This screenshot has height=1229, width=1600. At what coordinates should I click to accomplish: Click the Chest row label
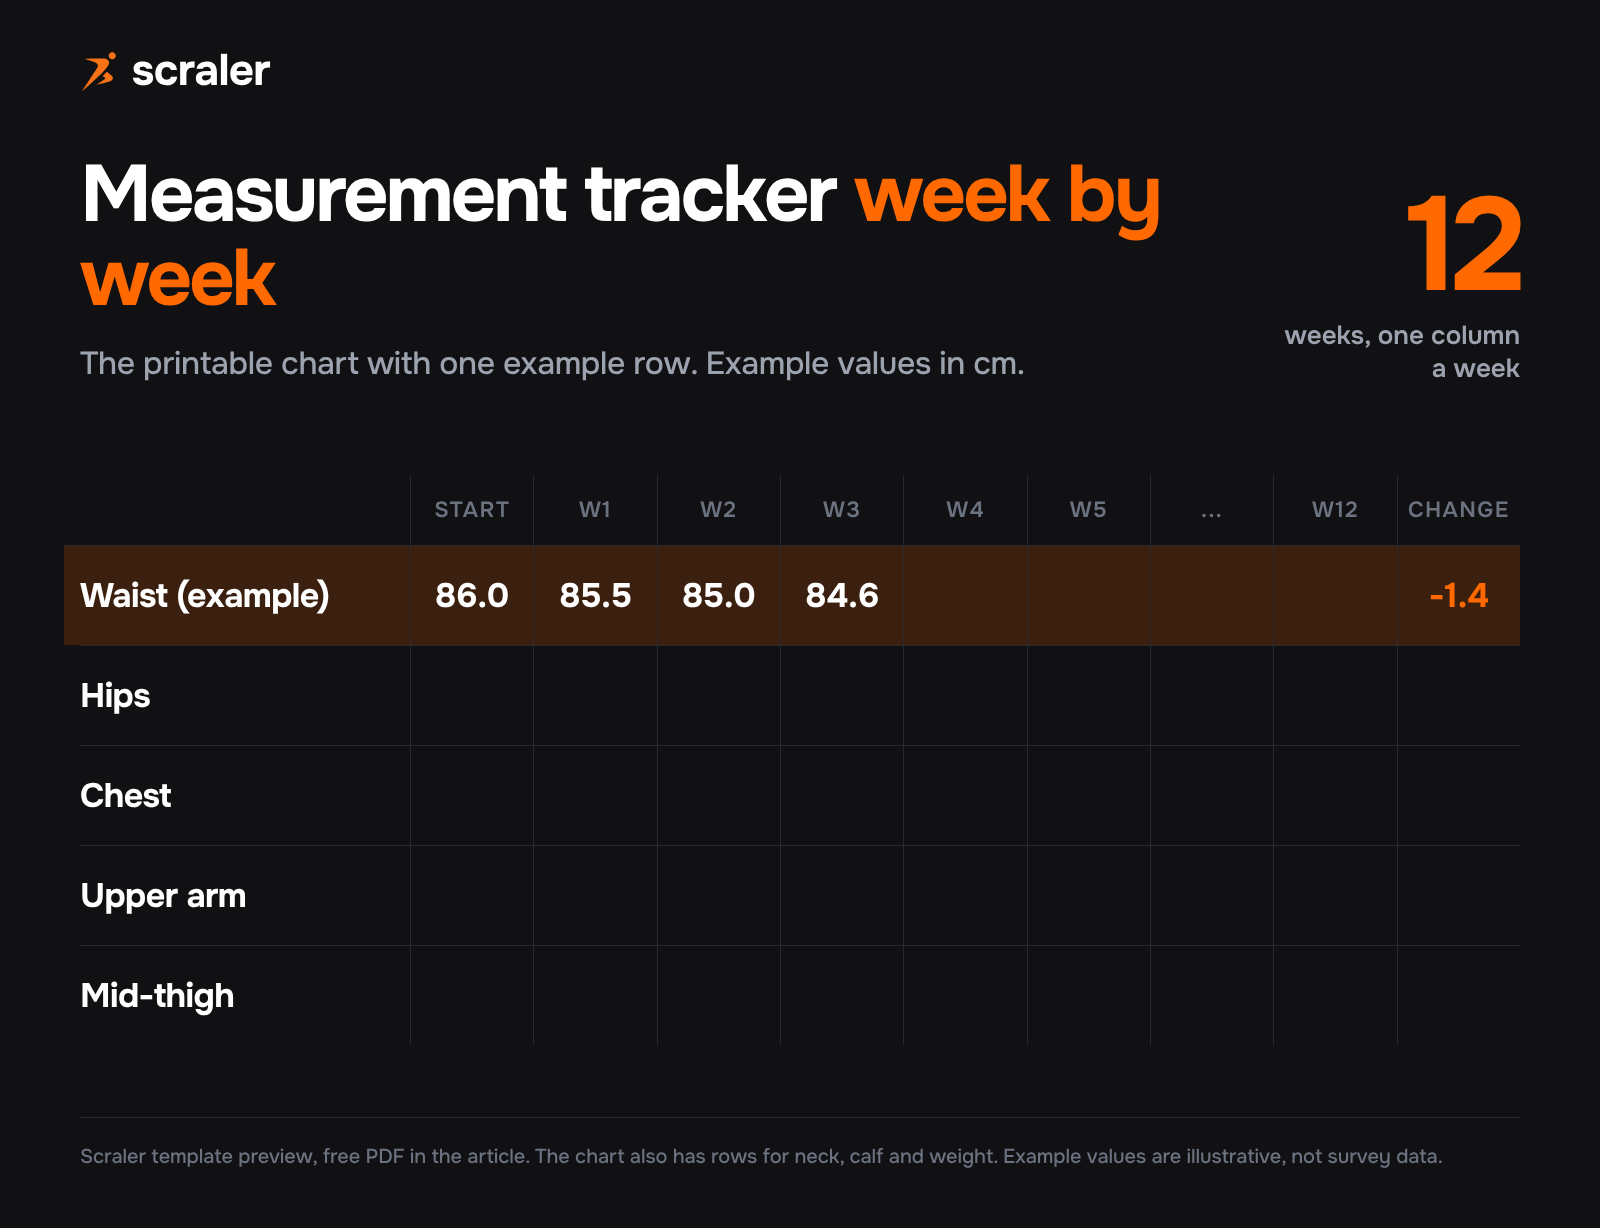point(126,796)
